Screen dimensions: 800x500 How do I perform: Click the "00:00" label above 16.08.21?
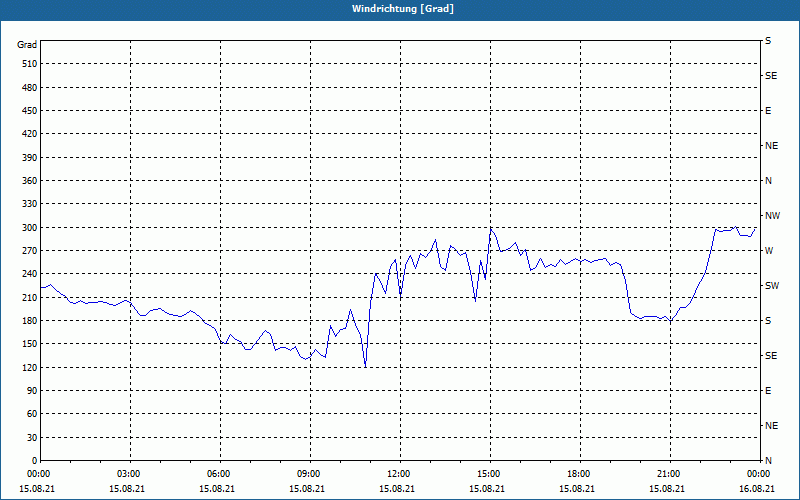[757, 474]
